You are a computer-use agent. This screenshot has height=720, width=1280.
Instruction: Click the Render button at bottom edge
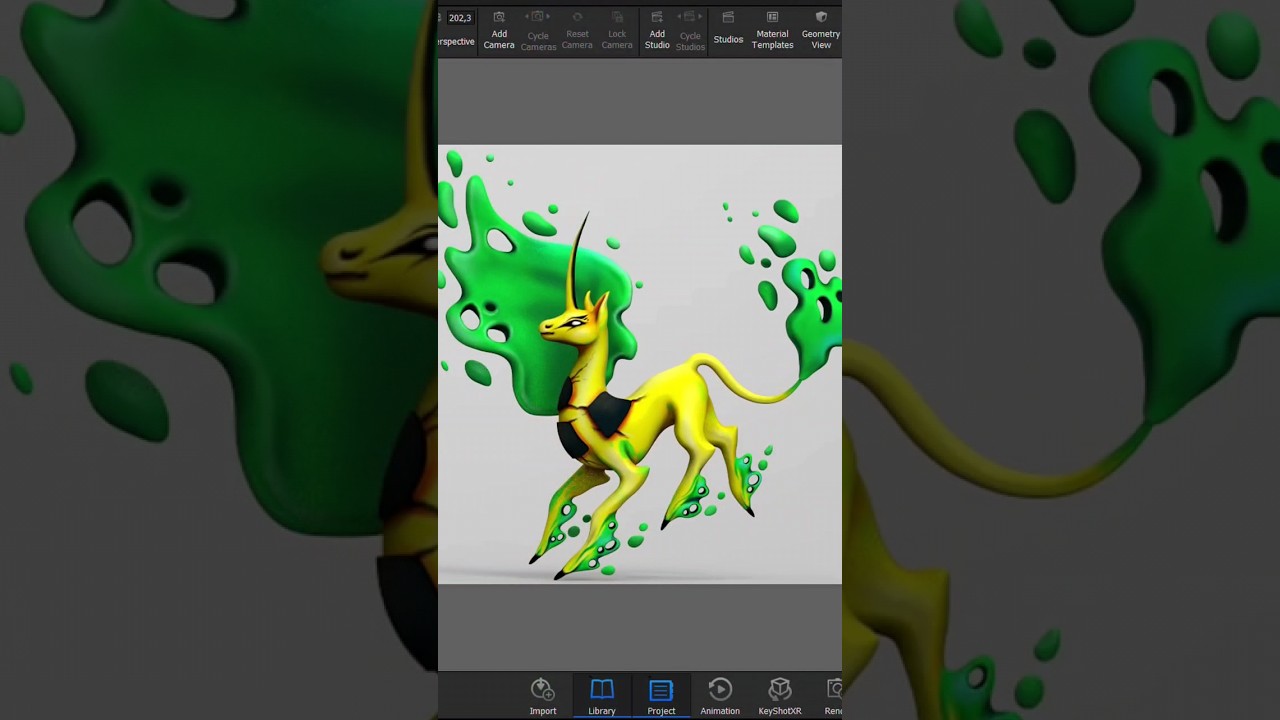pos(832,696)
